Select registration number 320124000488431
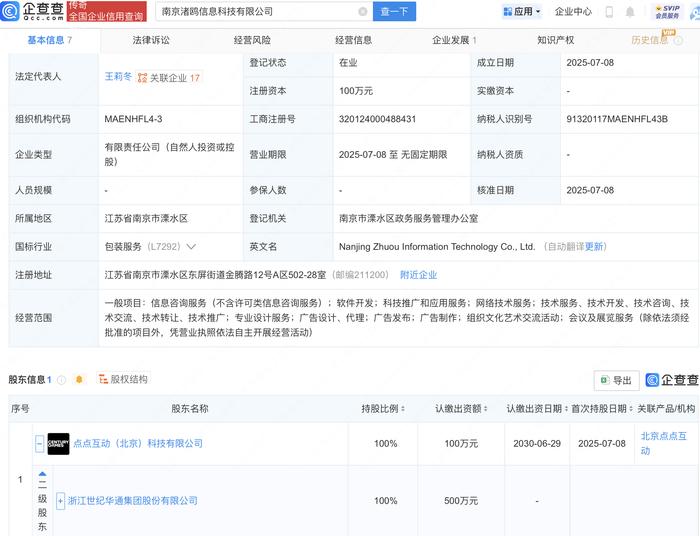 pos(377,119)
